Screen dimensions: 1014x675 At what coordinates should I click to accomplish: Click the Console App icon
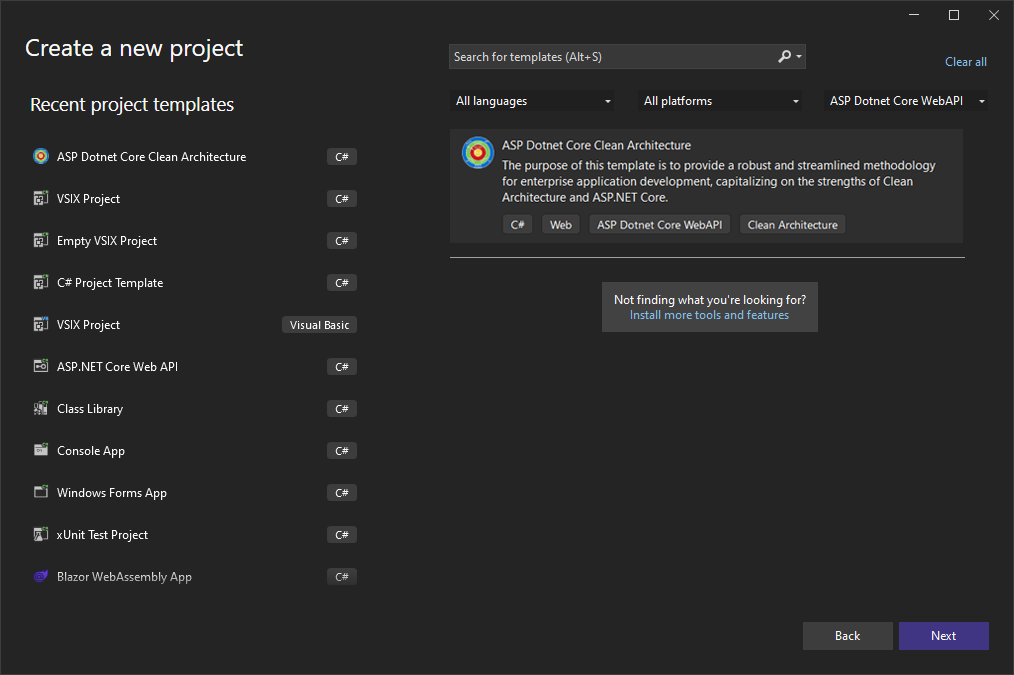click(x=41, y=451)
